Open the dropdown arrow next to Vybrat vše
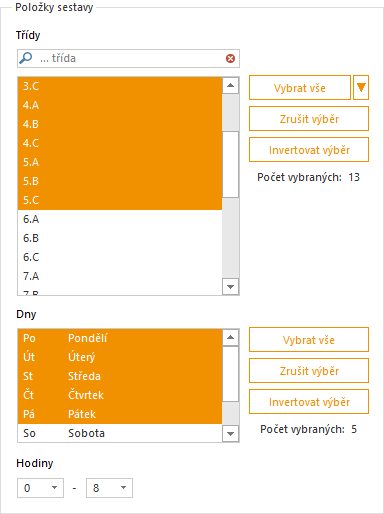384x514 pixels. tap(361, 88)
